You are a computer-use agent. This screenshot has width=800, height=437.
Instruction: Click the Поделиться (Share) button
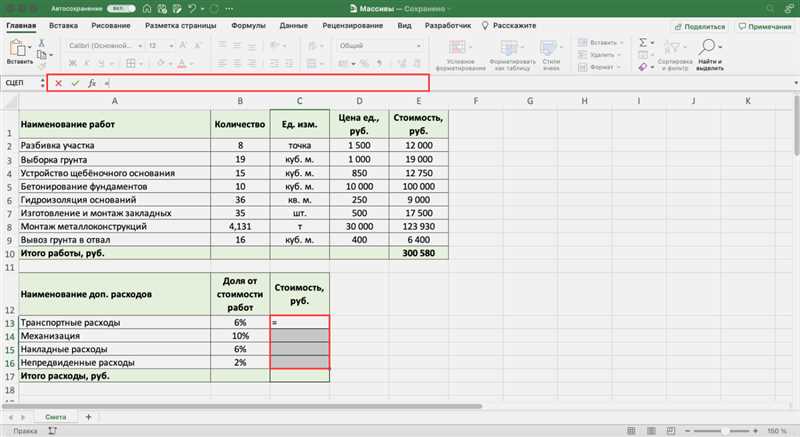[700, 27]
